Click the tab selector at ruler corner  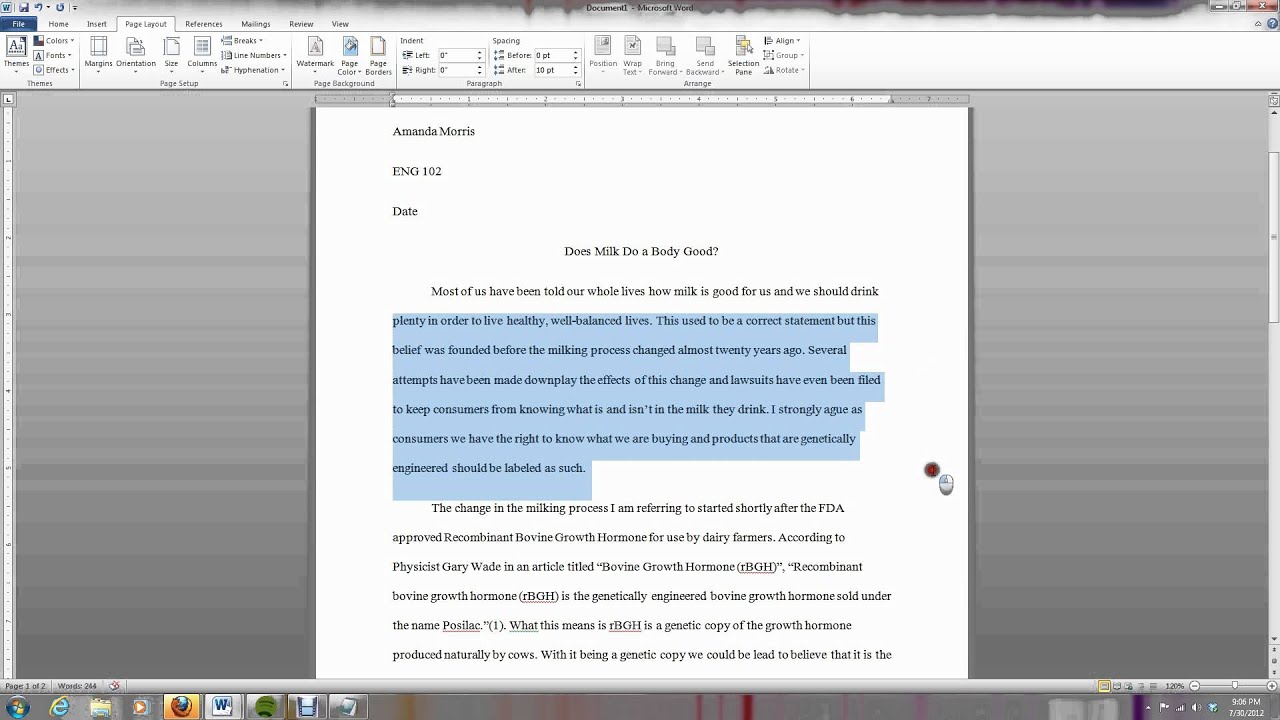[9, 100]
